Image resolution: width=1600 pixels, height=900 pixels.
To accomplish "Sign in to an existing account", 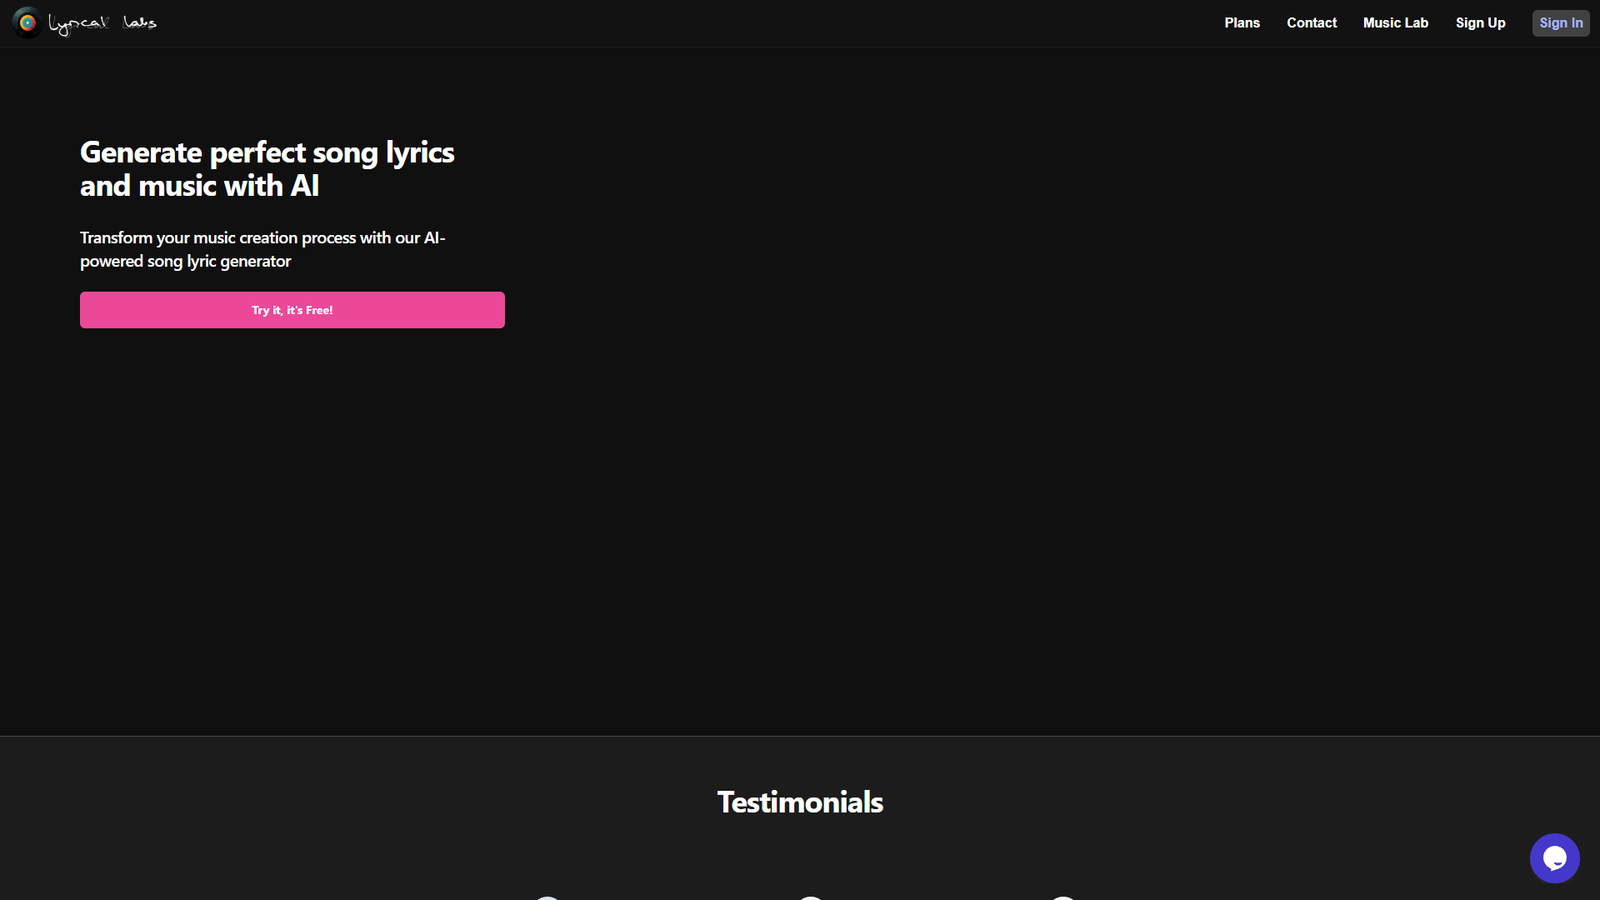I will tap(1561, 22).
